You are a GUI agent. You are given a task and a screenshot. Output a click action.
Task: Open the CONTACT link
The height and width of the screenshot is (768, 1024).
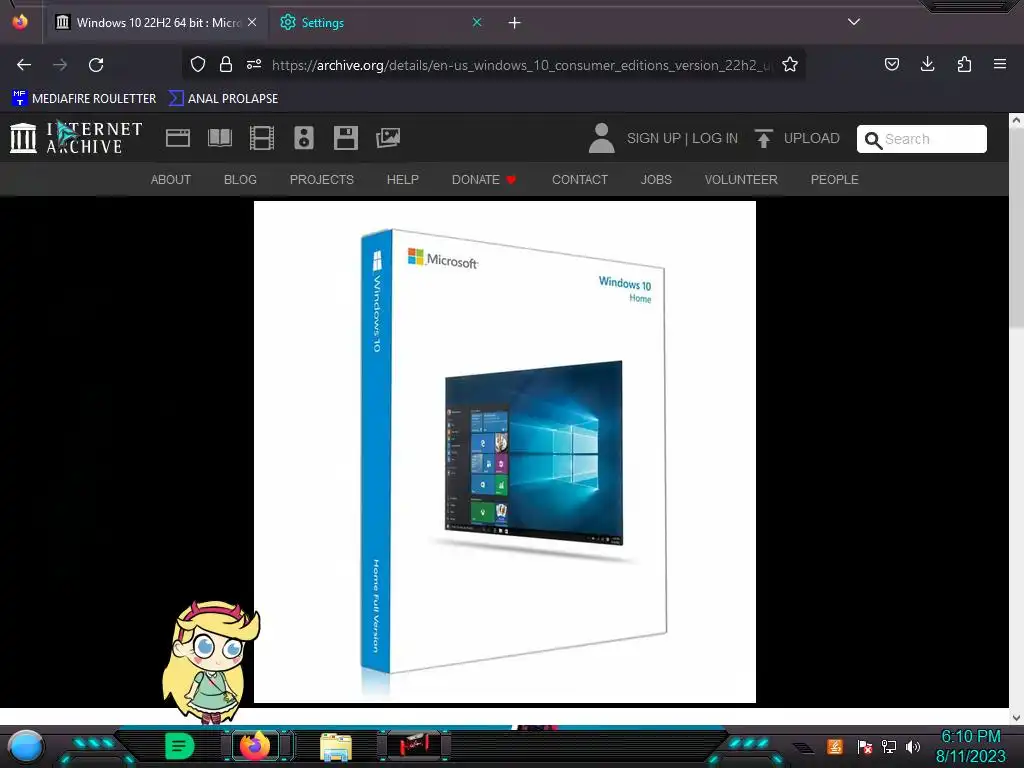pyautogui.click(x=580, y=180)
